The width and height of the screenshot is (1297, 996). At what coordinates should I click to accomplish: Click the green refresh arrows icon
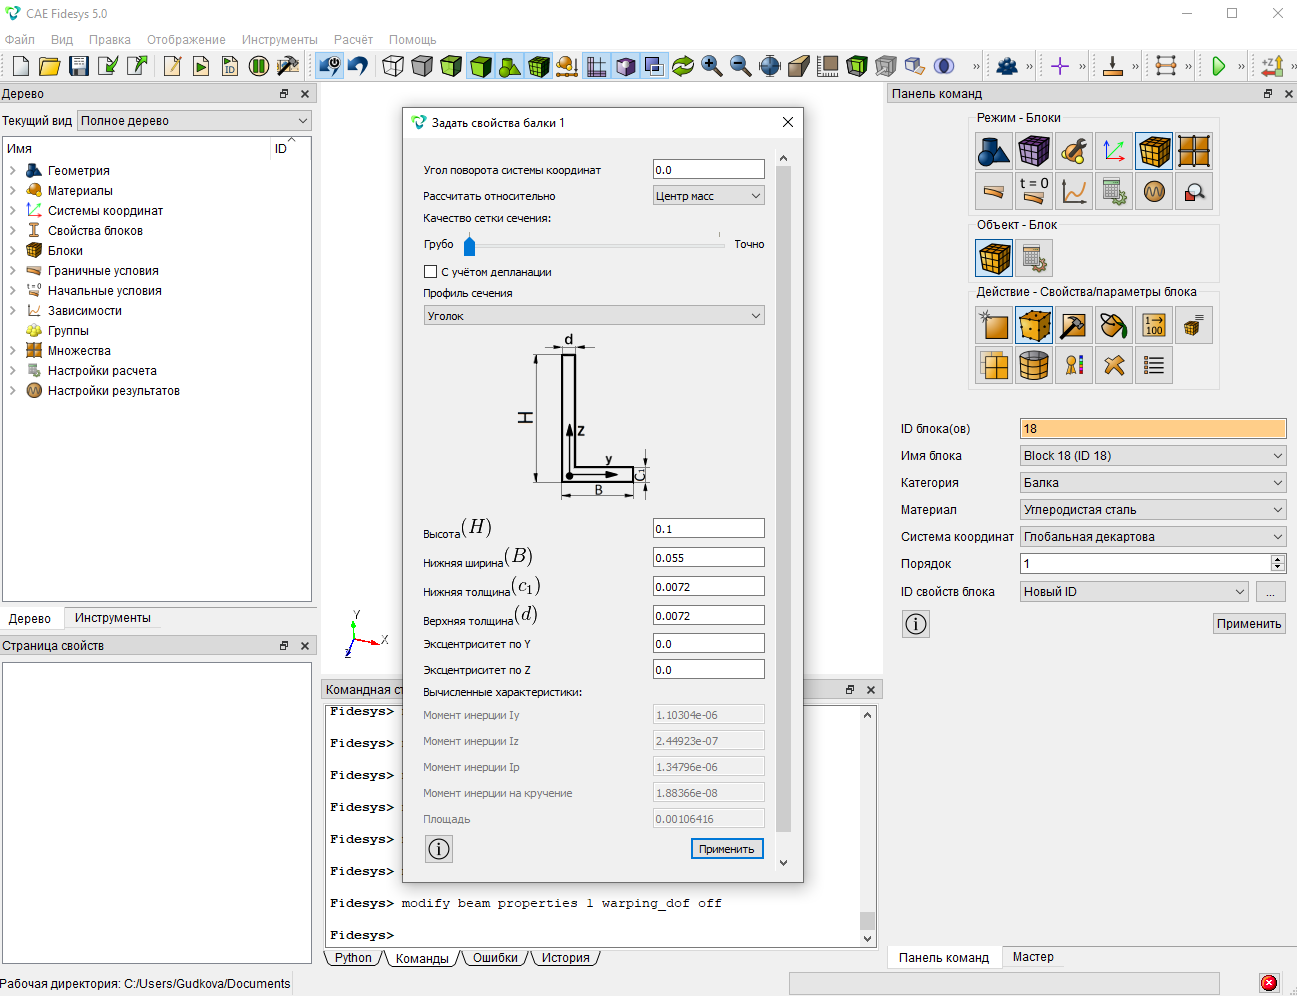click(x=683, y=66)
